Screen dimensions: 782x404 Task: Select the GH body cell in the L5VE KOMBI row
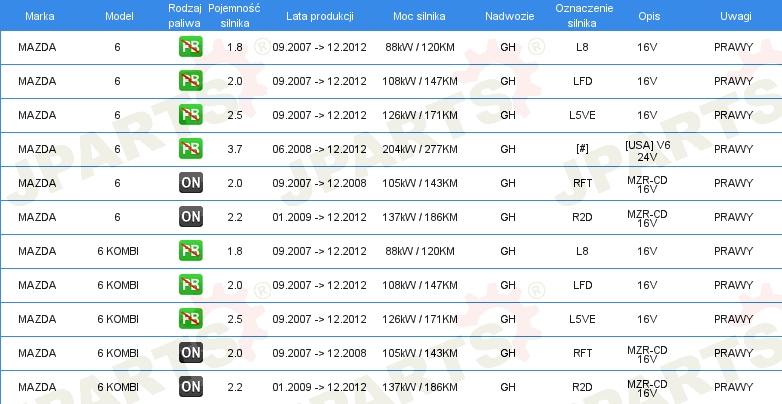[x=508, y=318]
